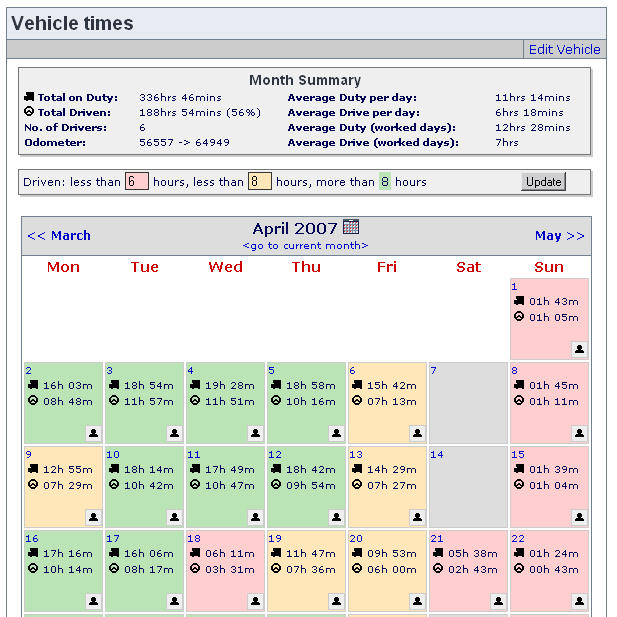Image resolution: width=617 pixels, height=617 pixels.
Task: Select the driver icon on April 18
Action: (x=255, y=601)
